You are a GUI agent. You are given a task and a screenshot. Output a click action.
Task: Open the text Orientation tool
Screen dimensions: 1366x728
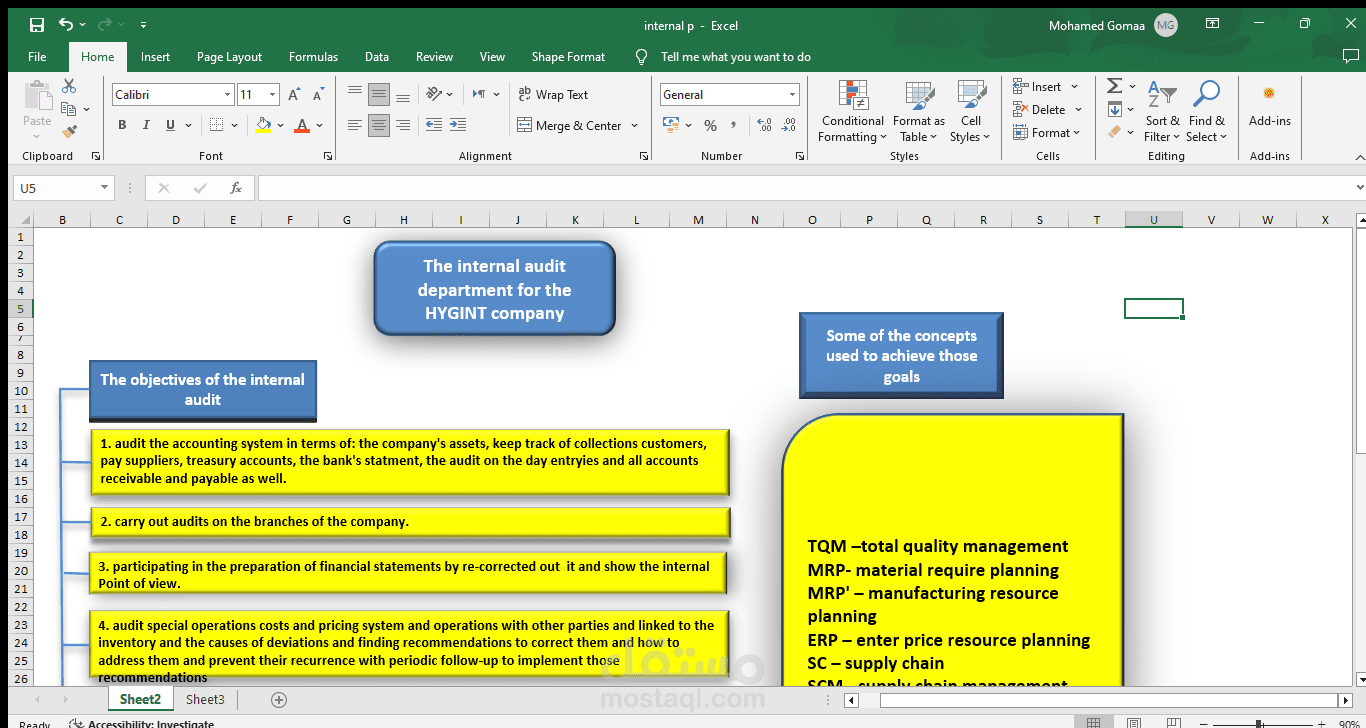435,95
